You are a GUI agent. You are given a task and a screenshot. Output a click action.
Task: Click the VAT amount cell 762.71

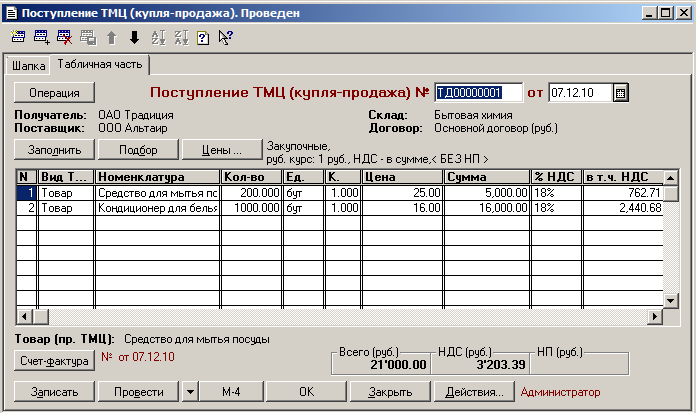[x=623, y=193]
